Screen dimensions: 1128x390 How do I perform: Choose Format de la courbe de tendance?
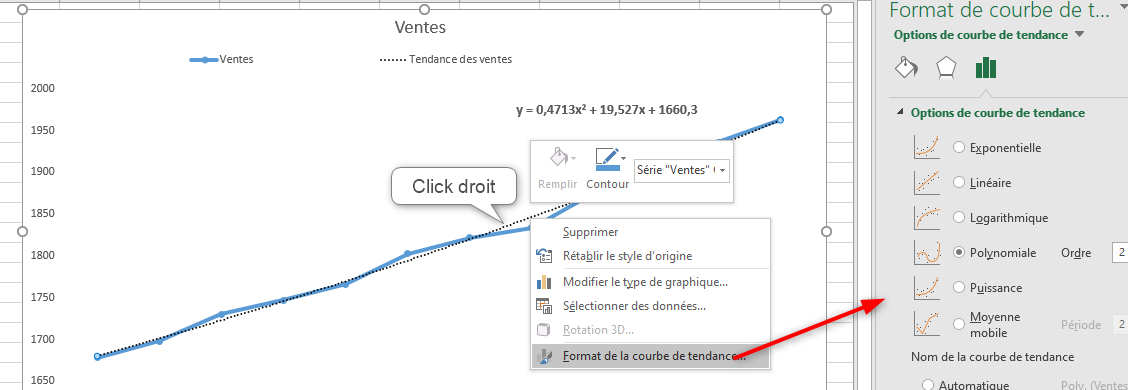(x=650, y=355)
